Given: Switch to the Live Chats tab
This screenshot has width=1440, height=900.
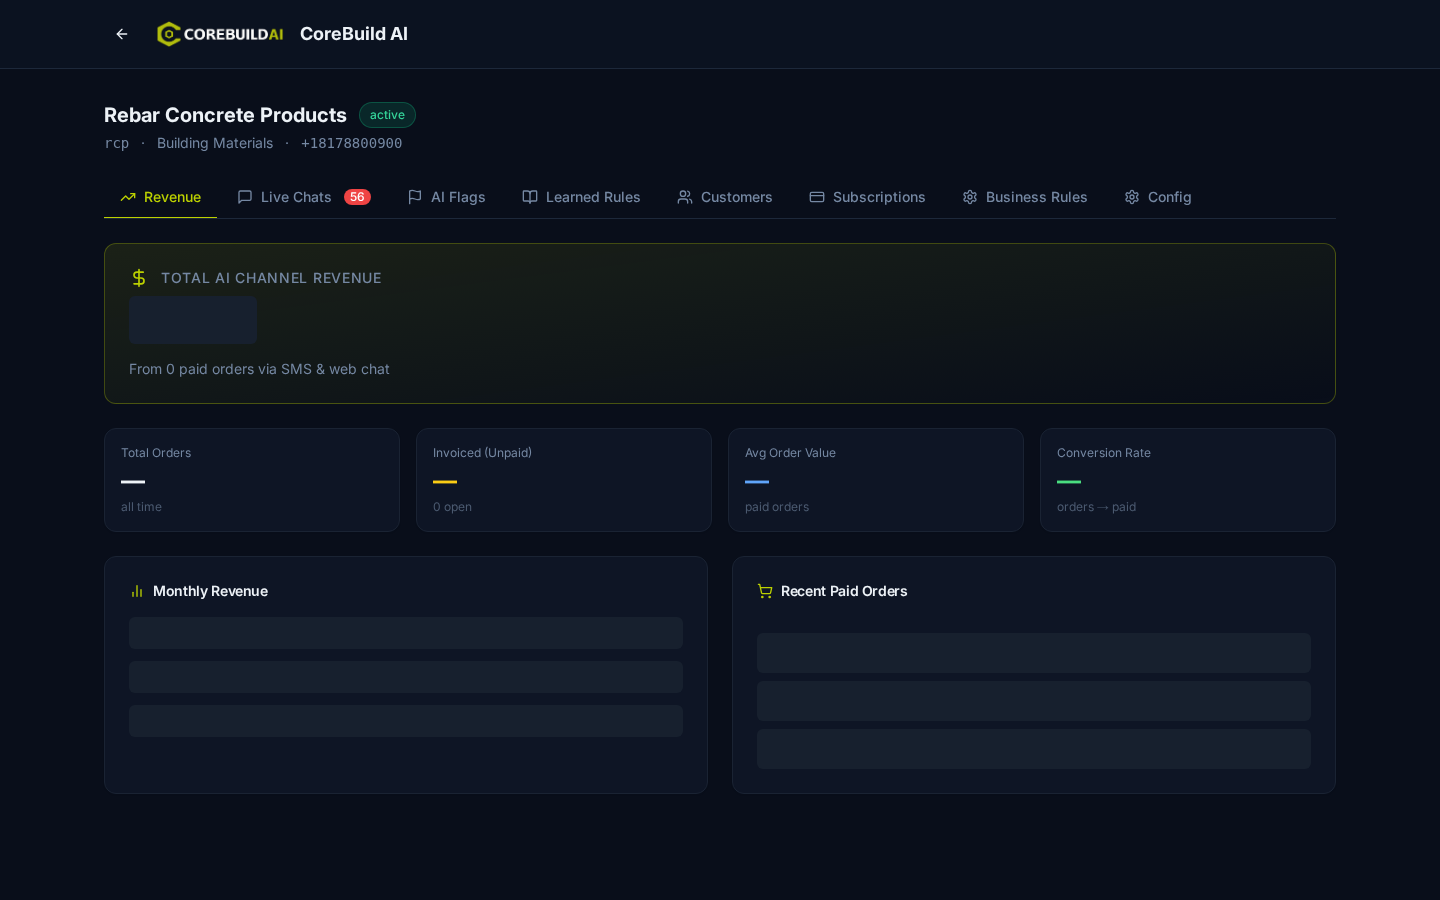Looking at the screenshot, I should [x=304, y=197].
